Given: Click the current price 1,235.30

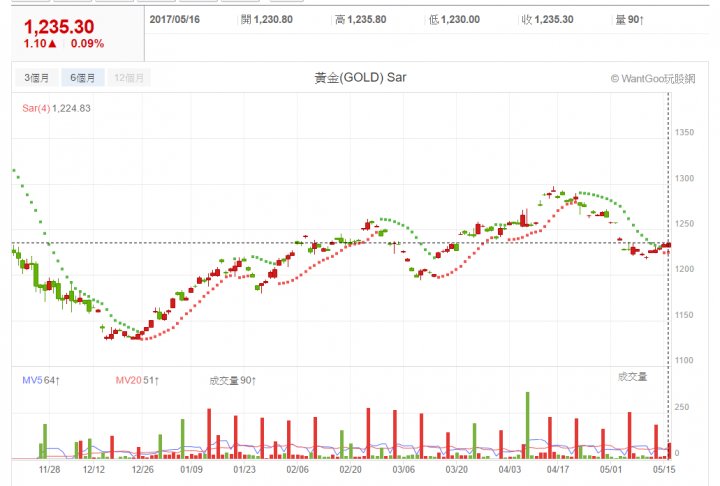Looking at the screenshot, I should pyautogui.click(x=59, y=27).
